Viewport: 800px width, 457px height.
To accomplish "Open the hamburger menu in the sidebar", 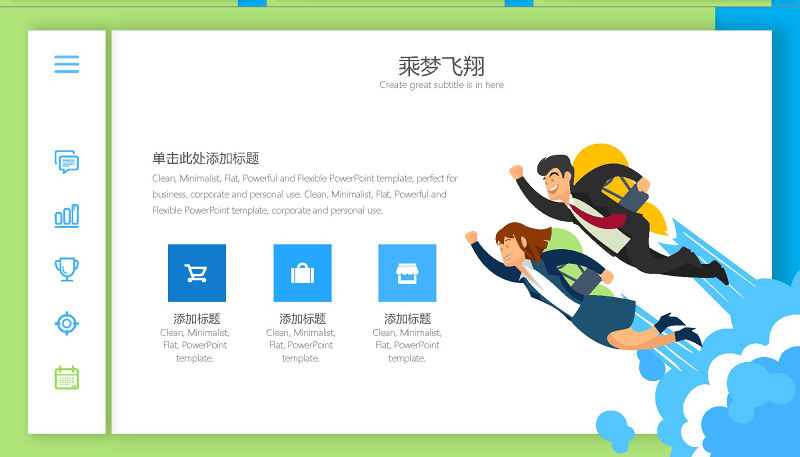I will [x=66, y=64].
